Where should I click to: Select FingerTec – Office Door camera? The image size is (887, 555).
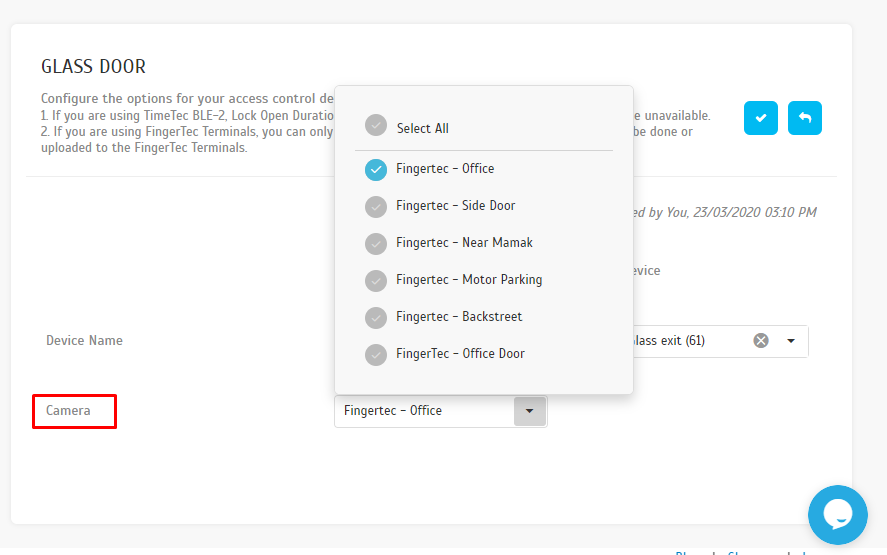pyautogui.click(x=376, y=354)
